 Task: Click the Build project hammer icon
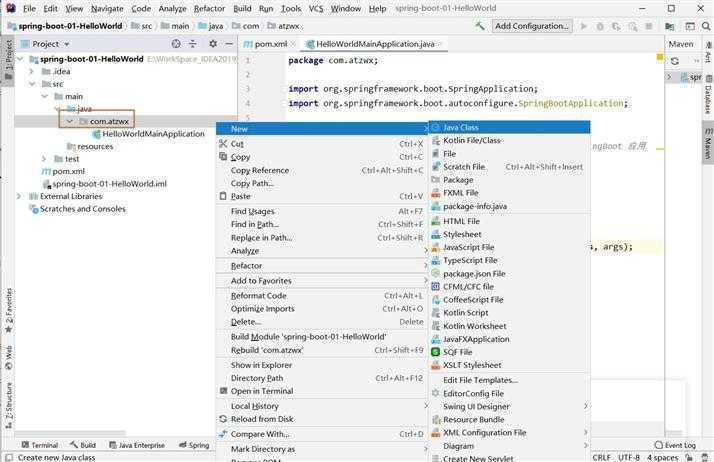click(x=479, y=26)
